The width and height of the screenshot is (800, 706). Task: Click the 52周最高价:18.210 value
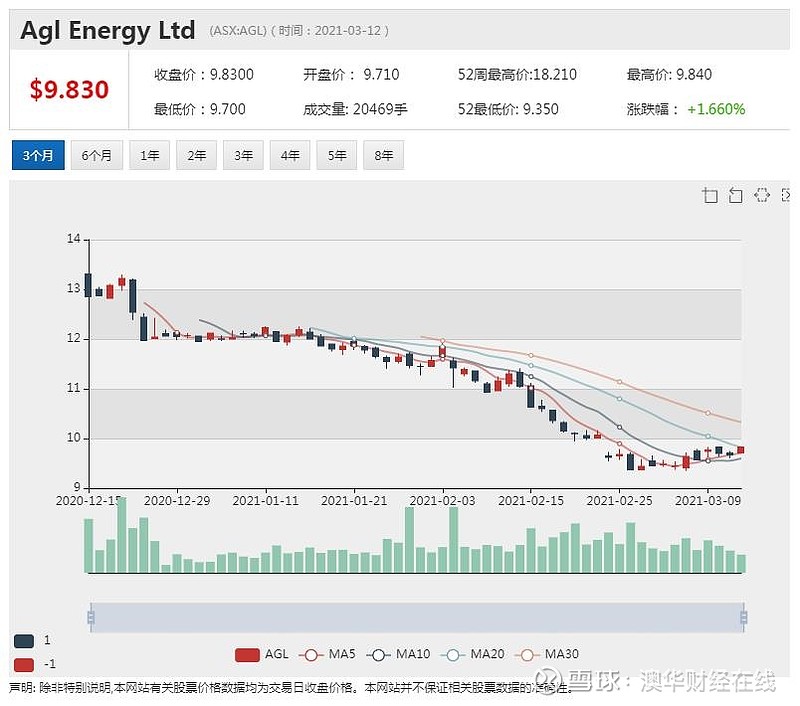point(517,75)
